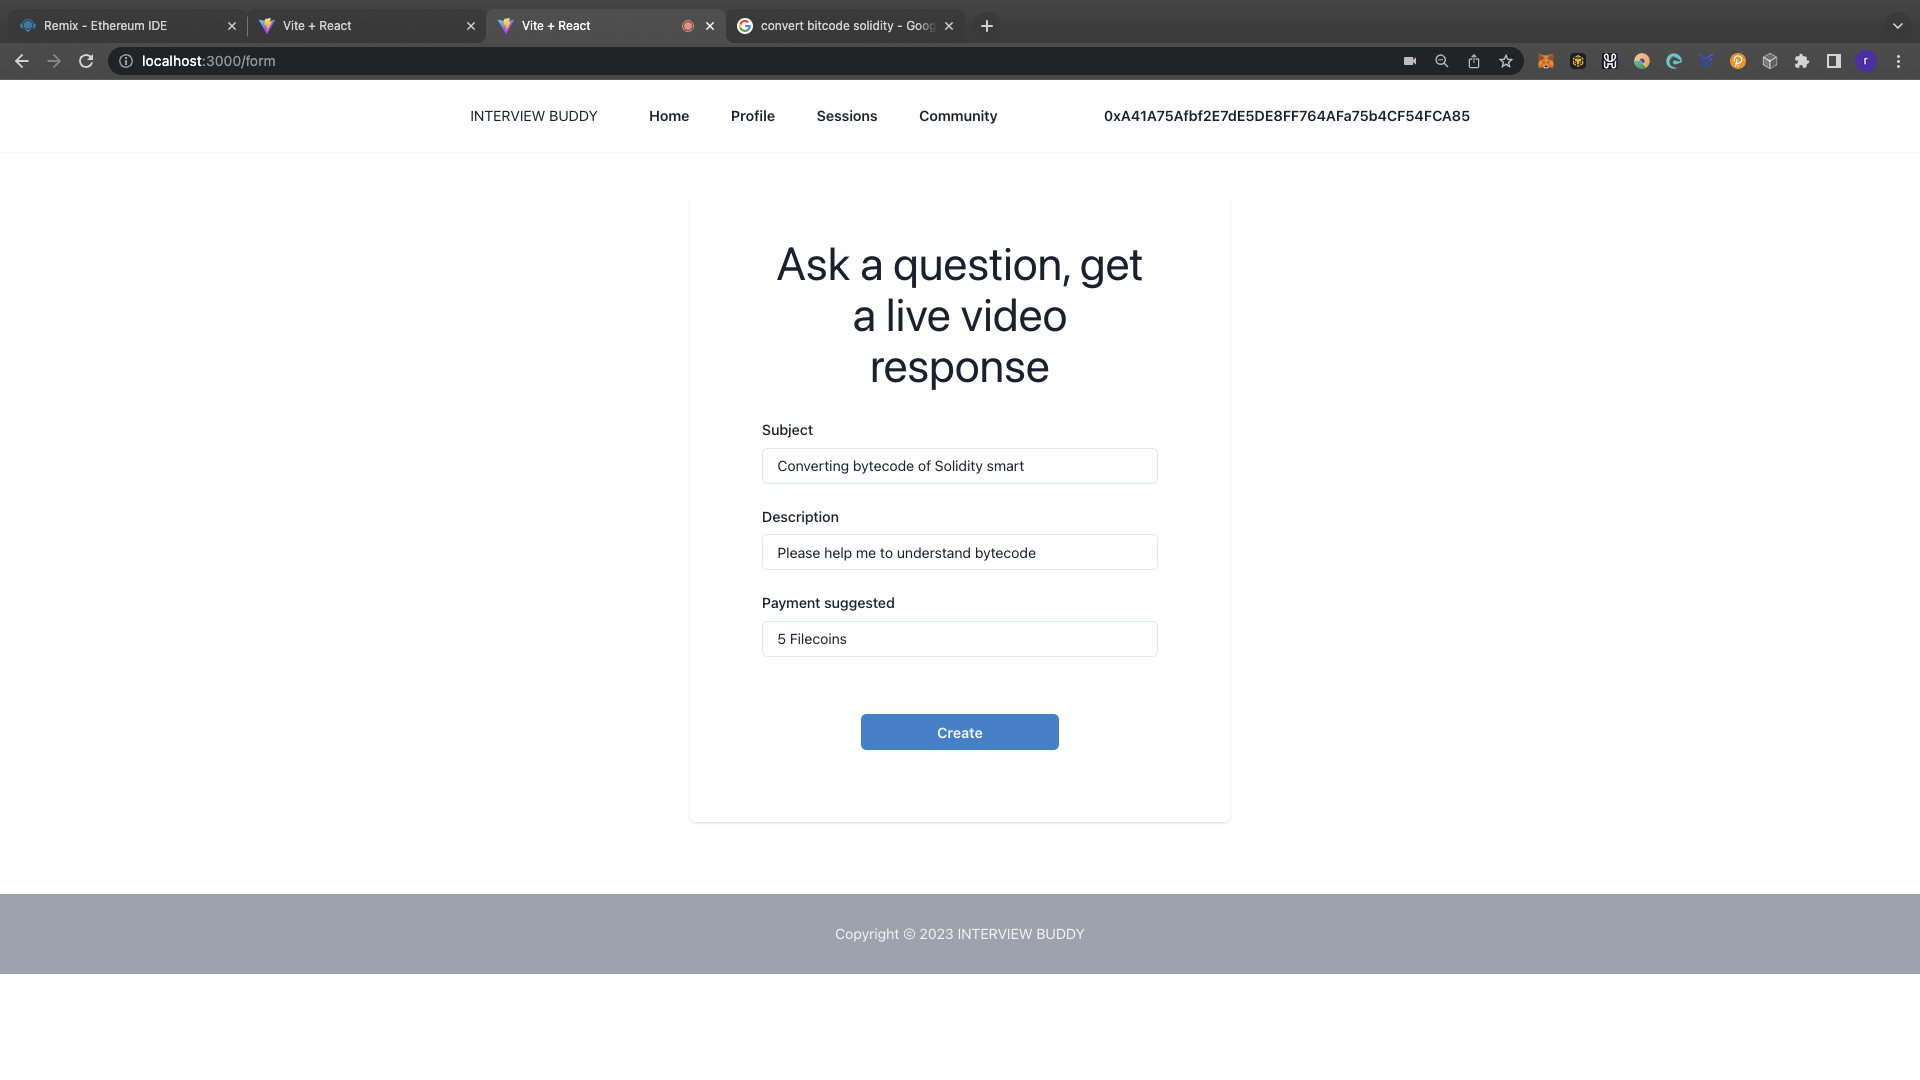
Task: Open a new browser tab
Action: (987, 26)
